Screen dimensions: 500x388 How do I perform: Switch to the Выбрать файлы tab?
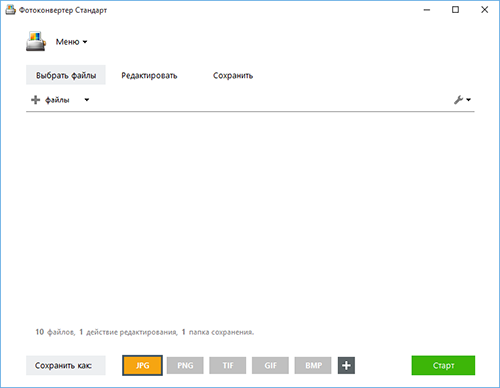point(66,75)
